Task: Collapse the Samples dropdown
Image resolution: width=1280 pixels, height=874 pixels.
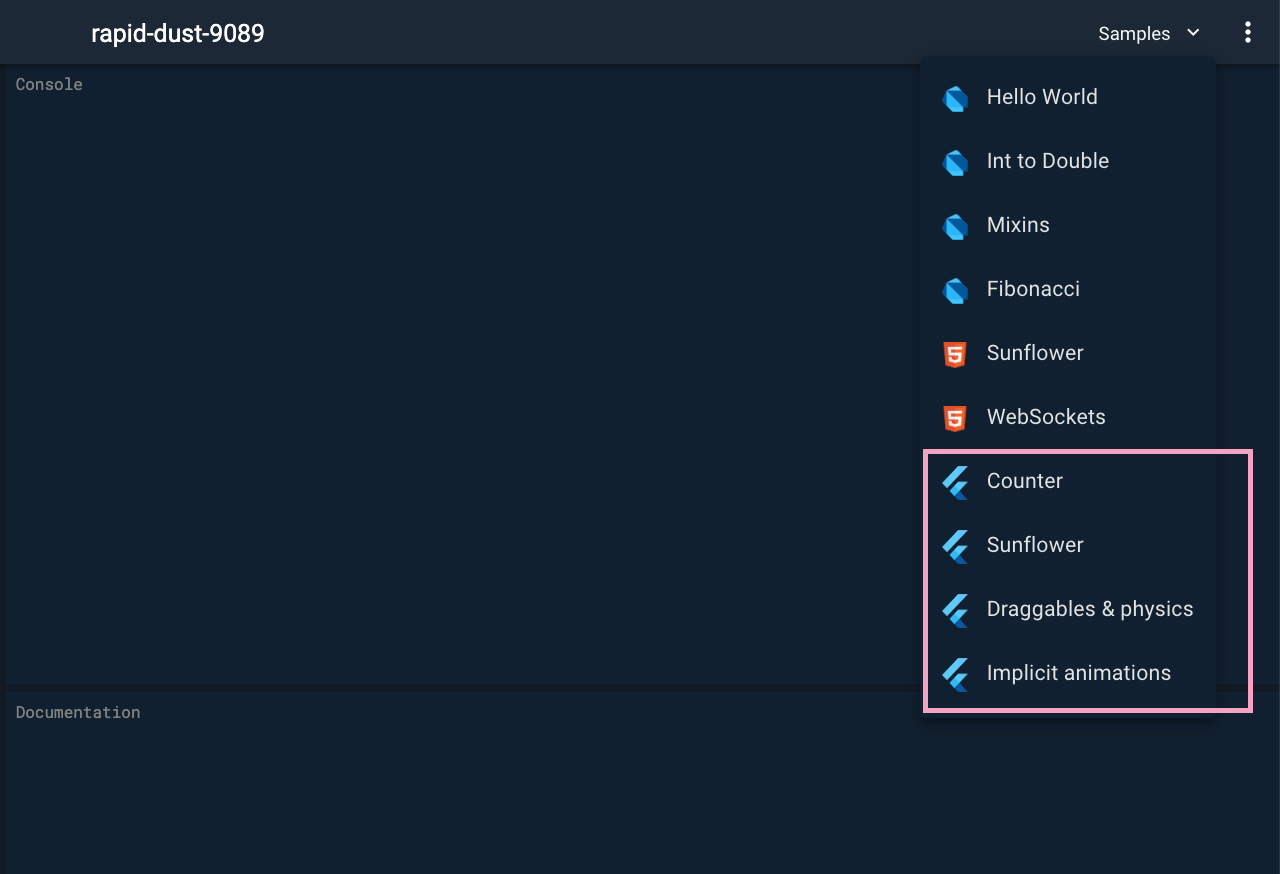Action: click(x=1149, y=33)
